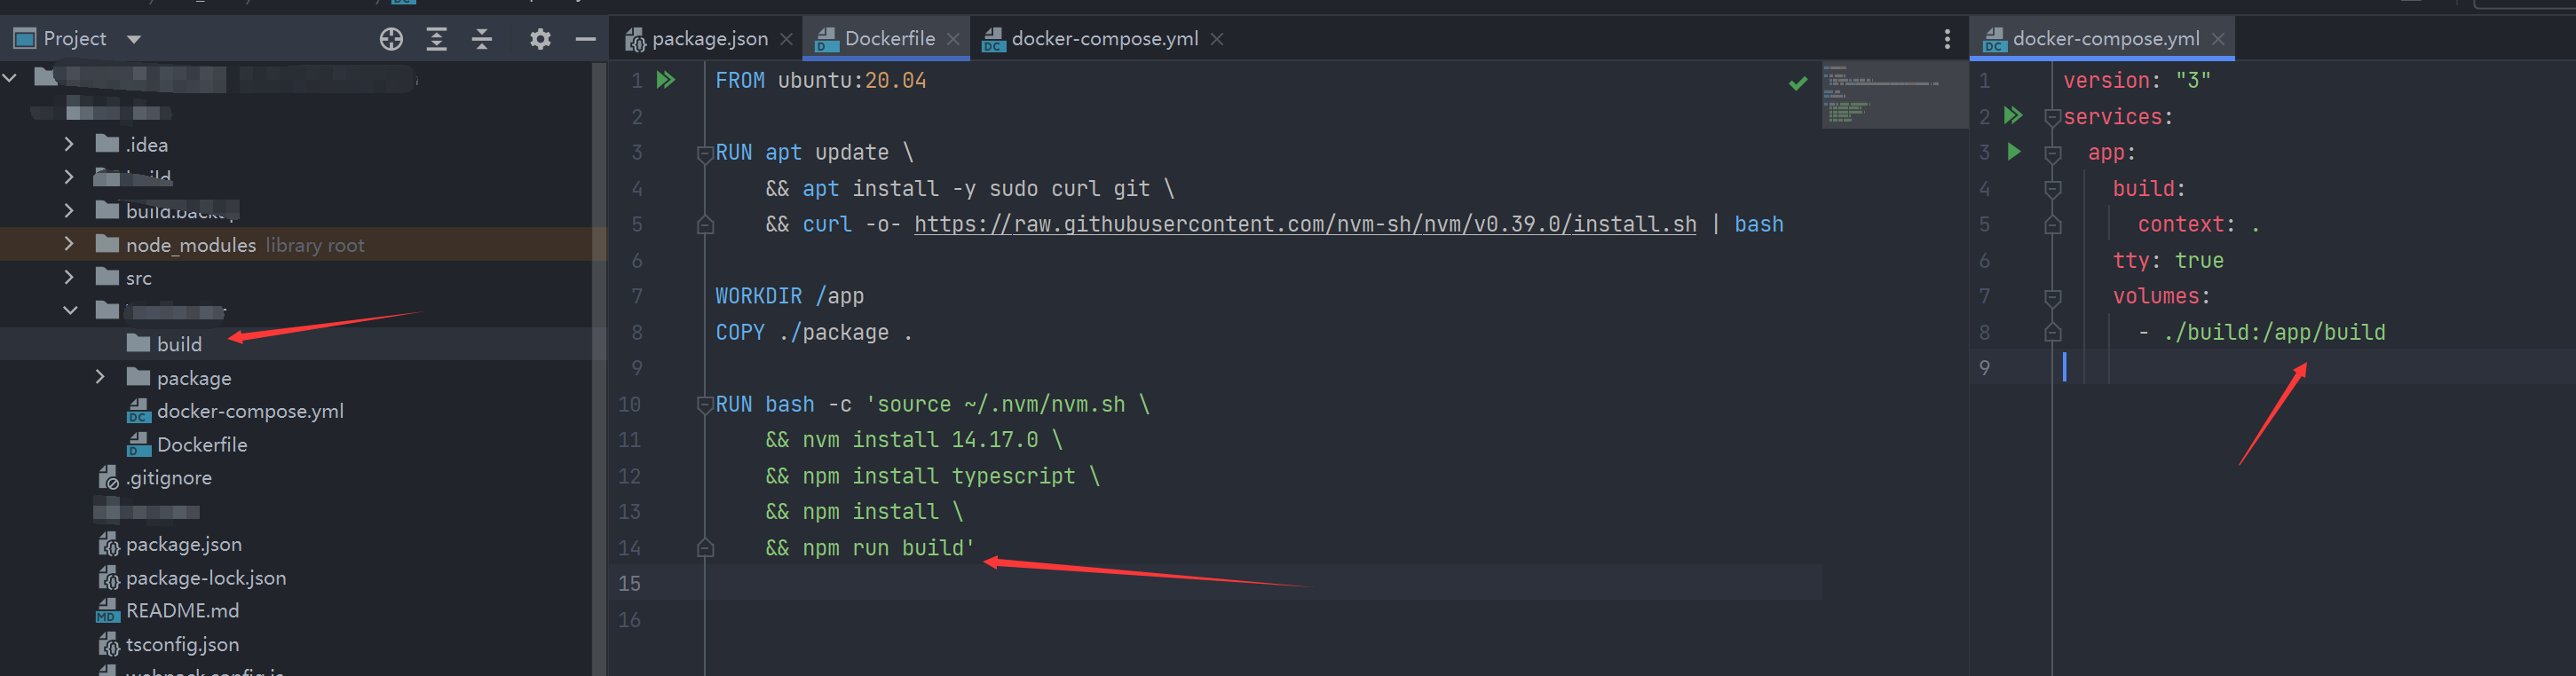Open tsconfig.json in project tree
Screen dimensions: 2576x676
tap(182, 644)
